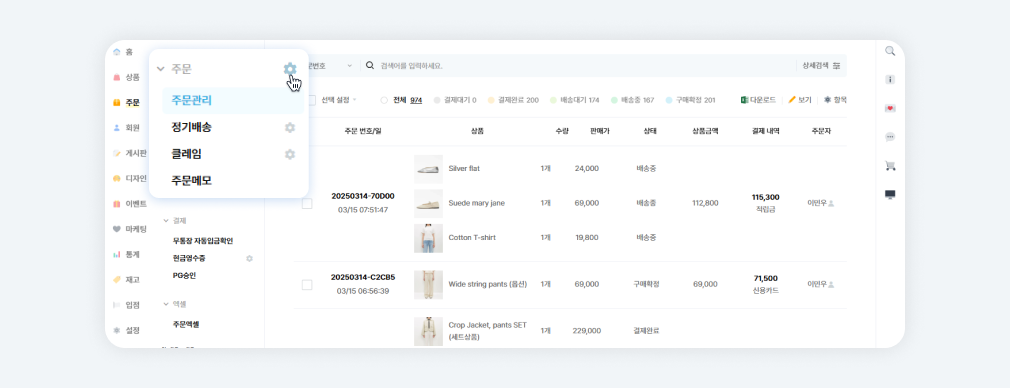This screenshot has height=388, width=1010.
Task: Open the search type dropdown
Action: 330,66
